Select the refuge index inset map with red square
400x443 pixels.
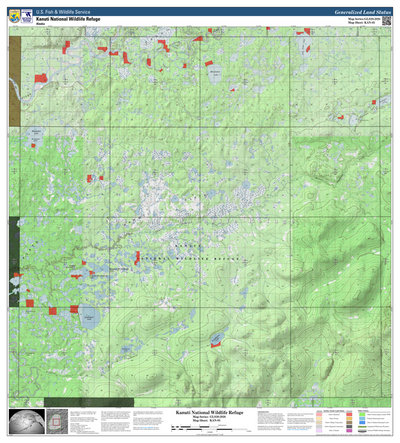[x=57, y=421]
